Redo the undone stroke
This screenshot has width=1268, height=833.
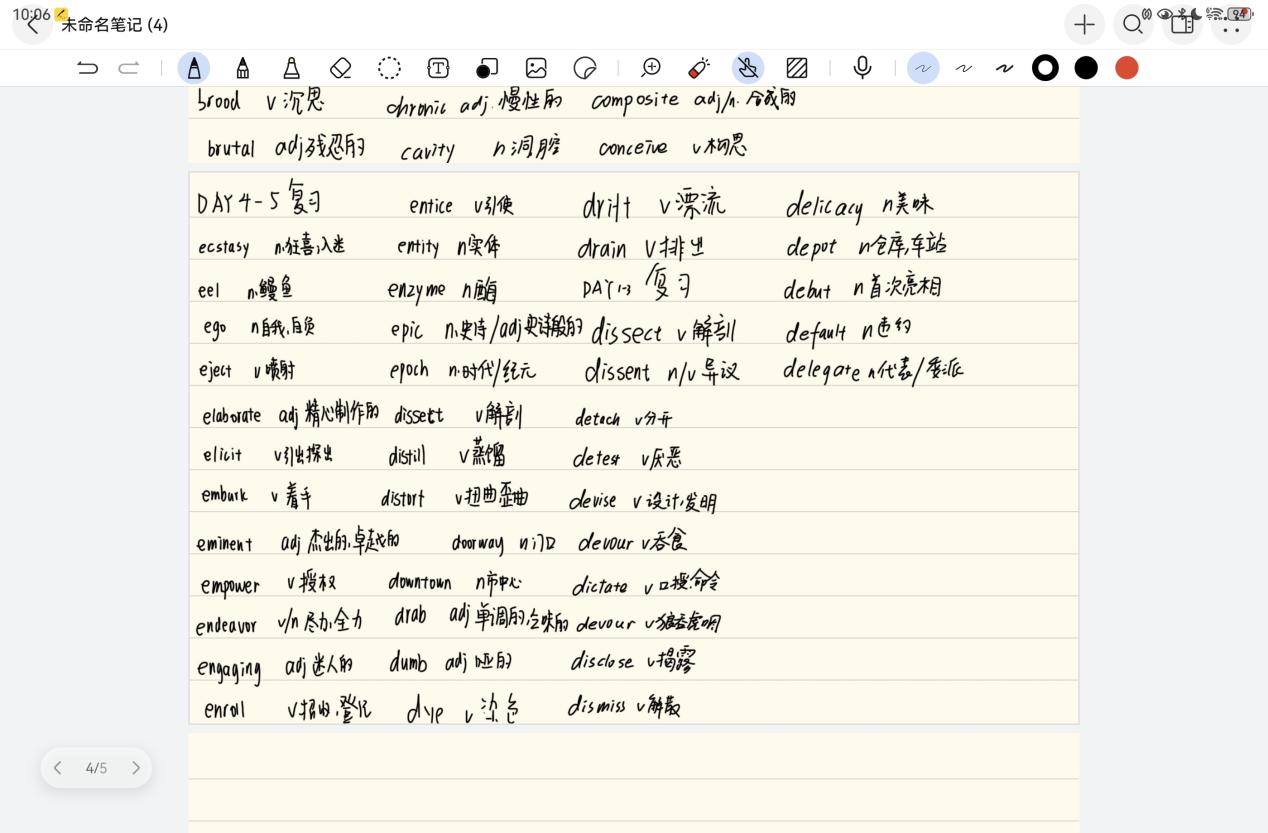[x=129, y=68]
